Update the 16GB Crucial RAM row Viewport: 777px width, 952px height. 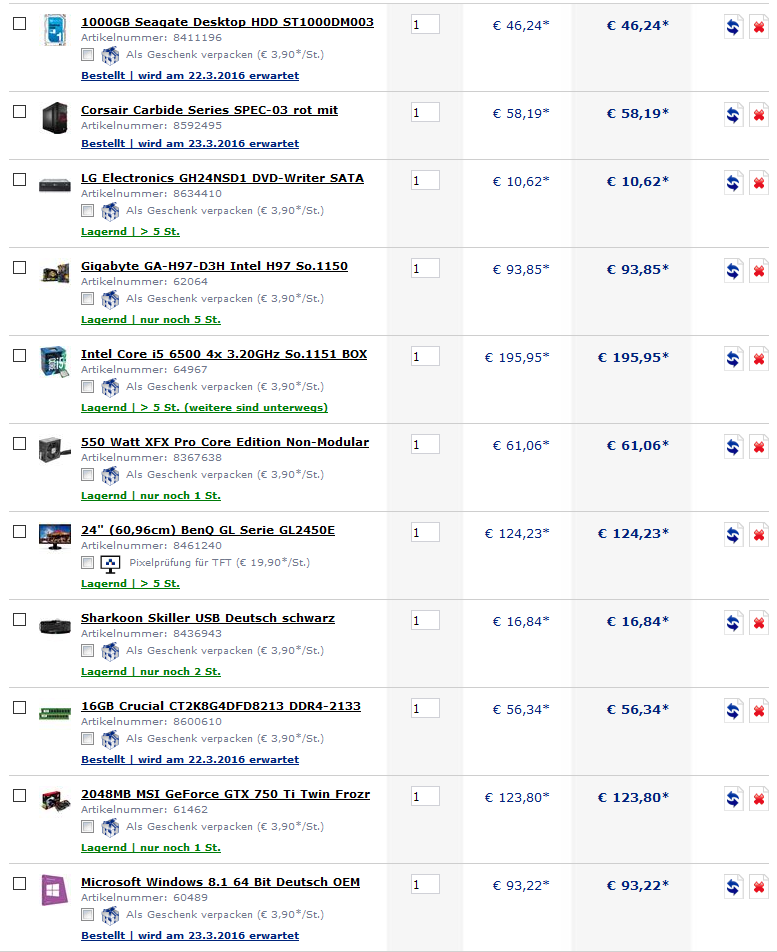[733, 711]
